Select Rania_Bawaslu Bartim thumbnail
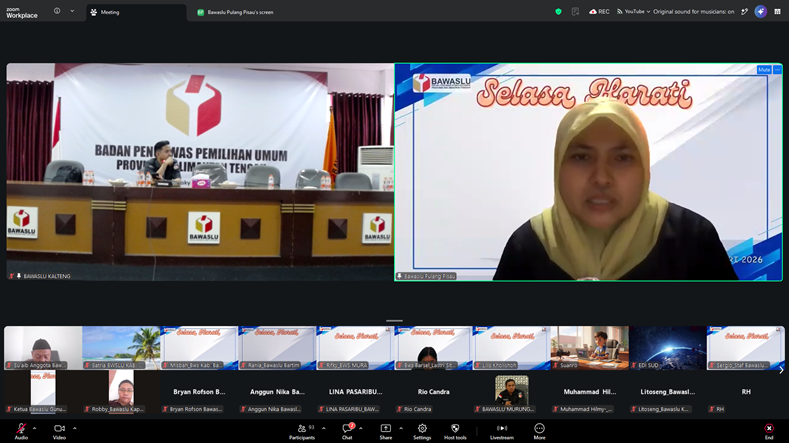 click(x=277, y=348)
